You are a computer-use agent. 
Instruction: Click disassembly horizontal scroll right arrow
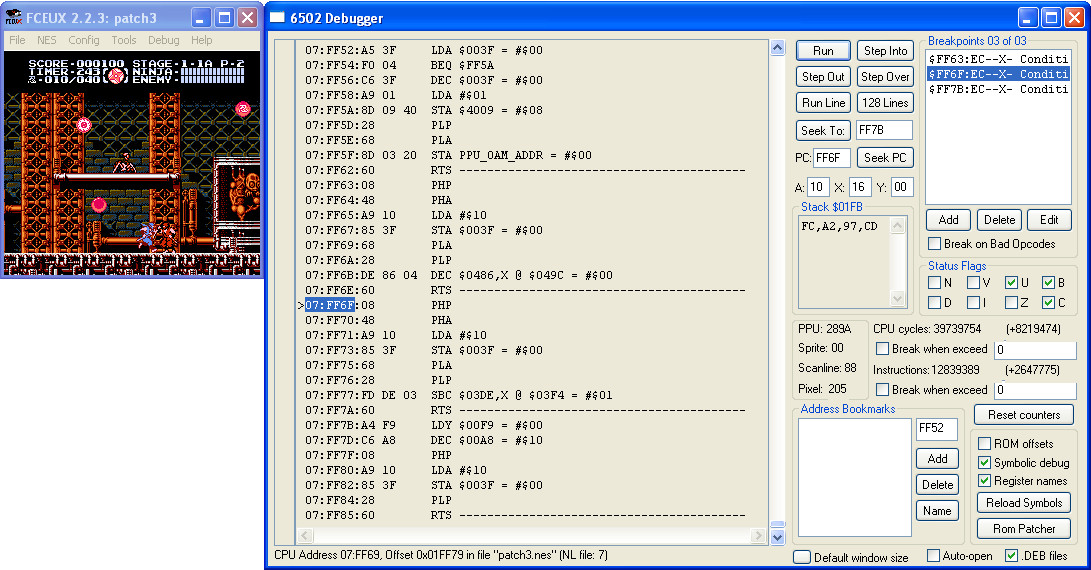click(758, 536)
